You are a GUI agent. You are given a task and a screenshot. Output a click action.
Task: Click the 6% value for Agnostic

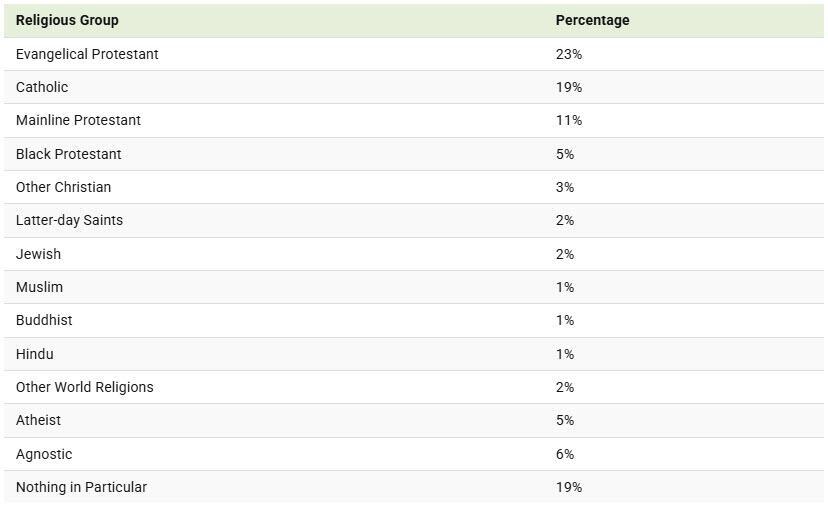click(x=565, y=454)
